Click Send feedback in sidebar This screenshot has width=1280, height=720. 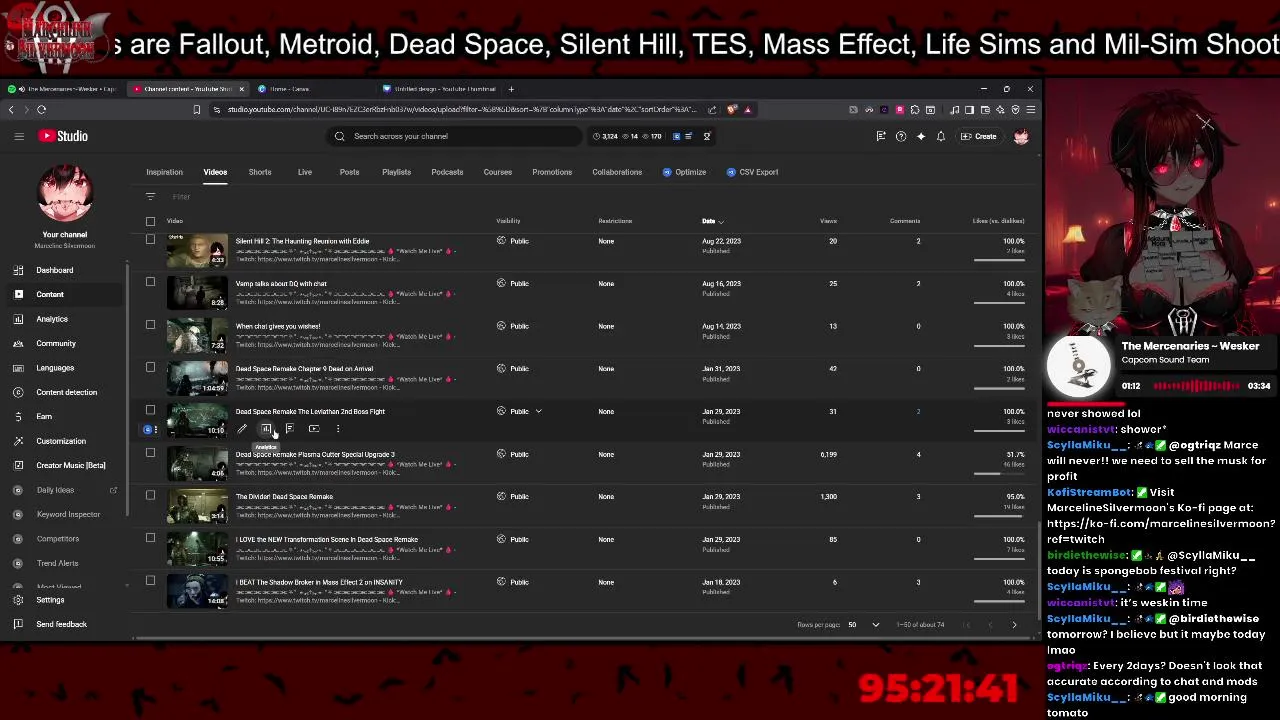click(61, 624)
